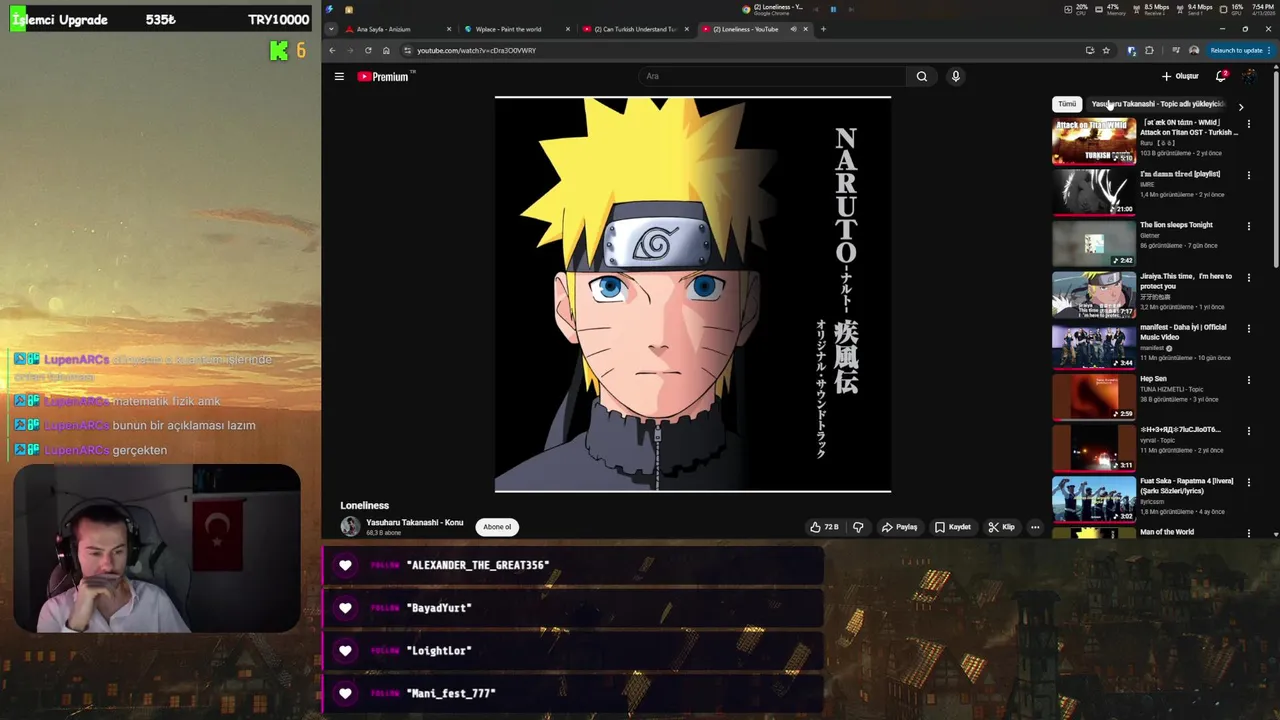Mute the Loneliness tab audio icon
Screen dimensions: 1280x720
[793, 29]
